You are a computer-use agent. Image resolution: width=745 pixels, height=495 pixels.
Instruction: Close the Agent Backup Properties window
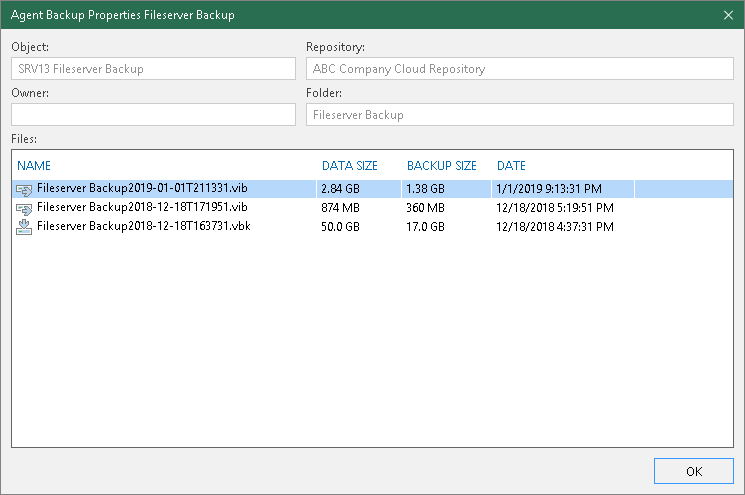click(x=728, y=15)
